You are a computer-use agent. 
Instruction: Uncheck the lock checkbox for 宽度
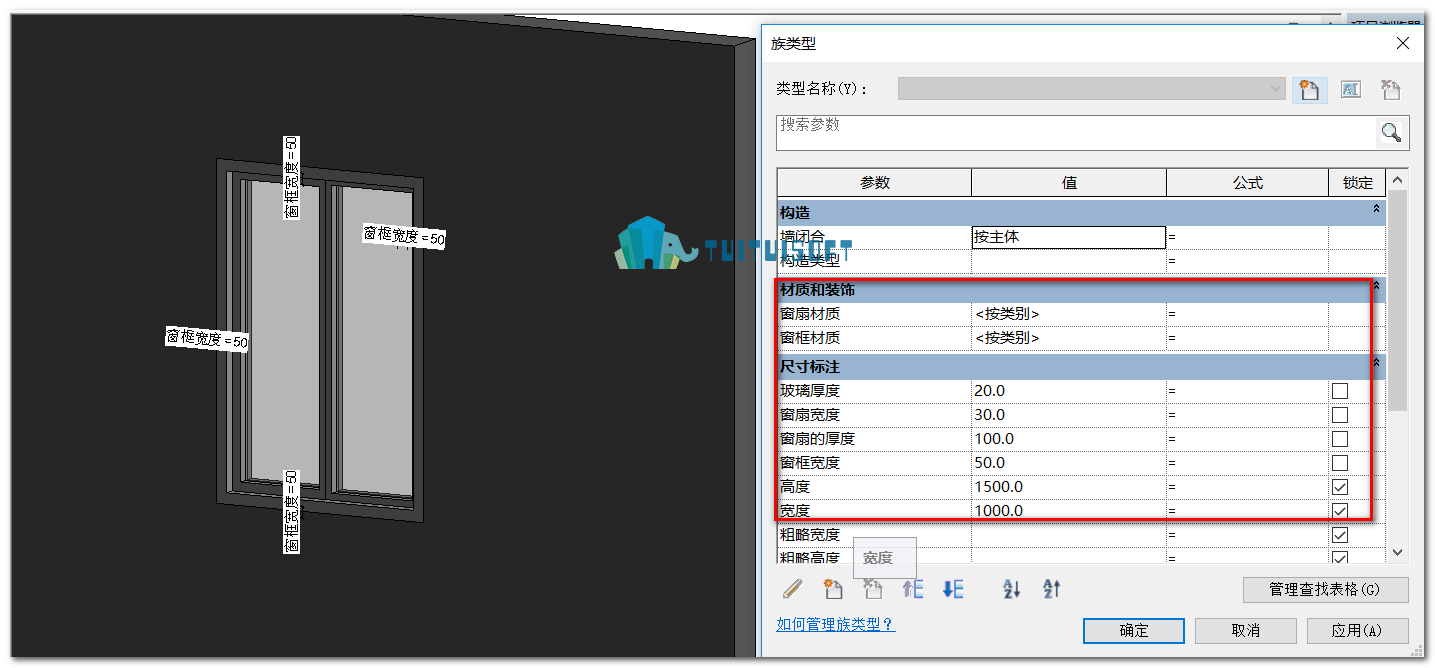point(1340,511)
